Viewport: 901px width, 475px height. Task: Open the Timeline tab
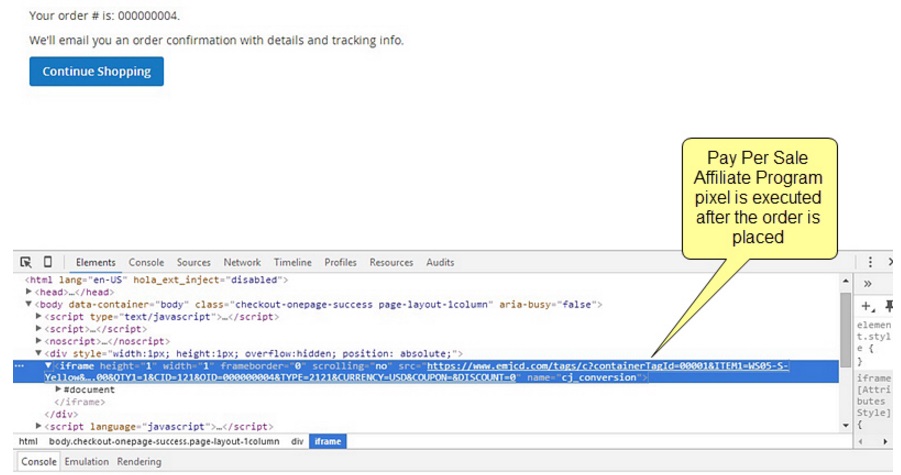pos(292,262)
